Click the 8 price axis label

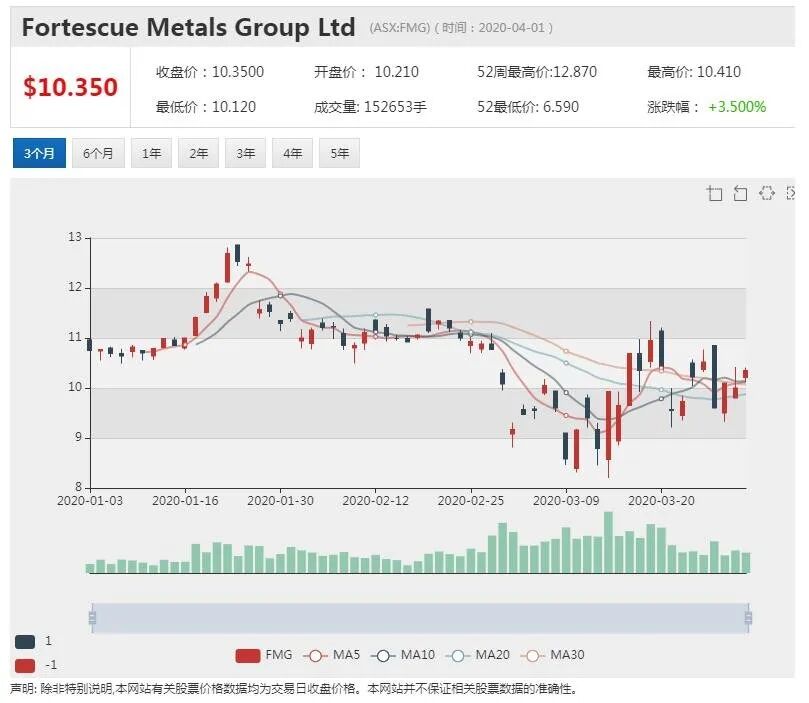(x=78, y=487)
